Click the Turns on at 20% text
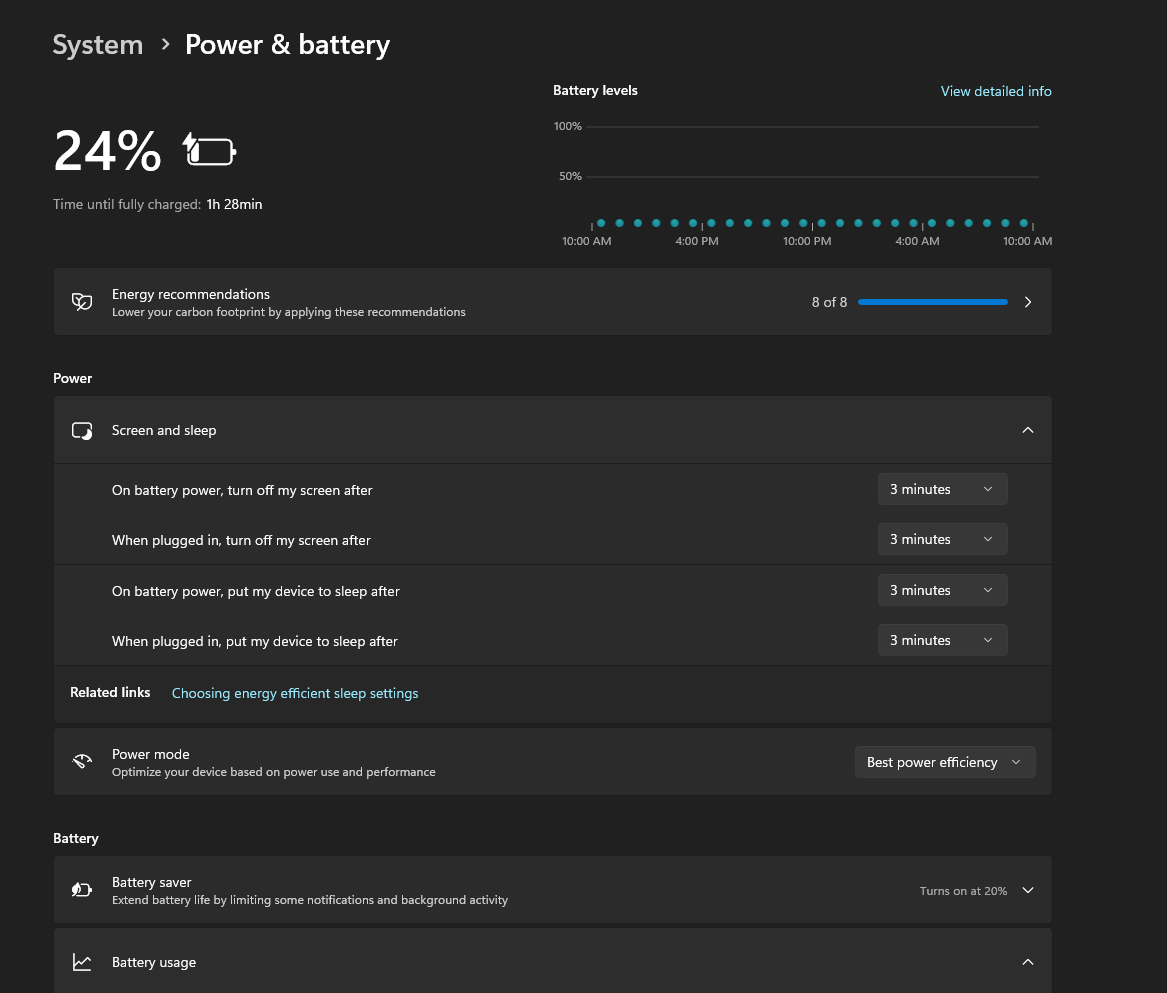The width and height of the screenshot is (1167, 993). point(963,891)
